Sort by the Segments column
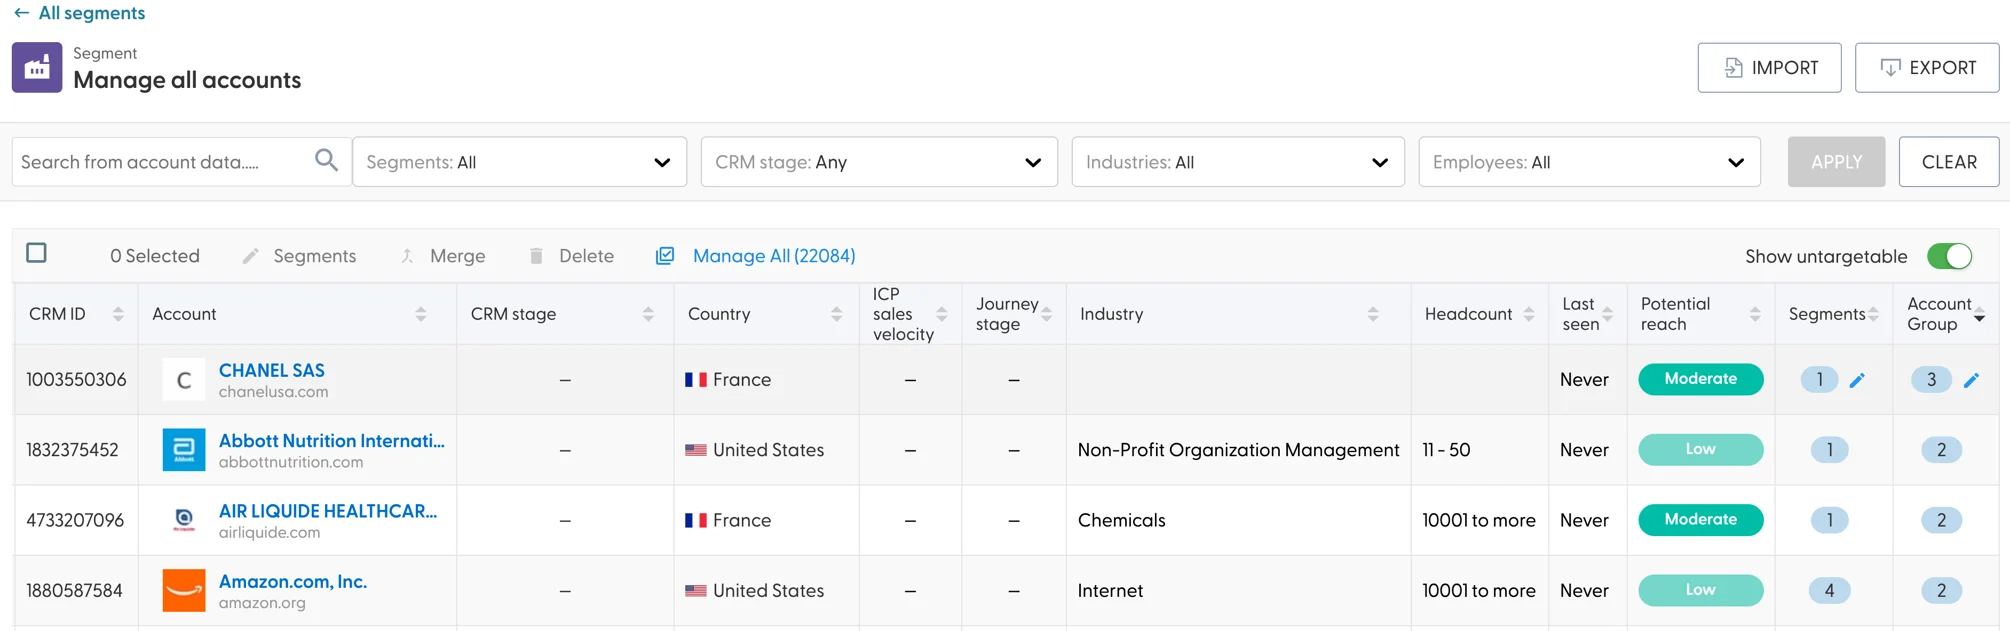The height and width of the screenshot is (631, 2010). 1873,314
